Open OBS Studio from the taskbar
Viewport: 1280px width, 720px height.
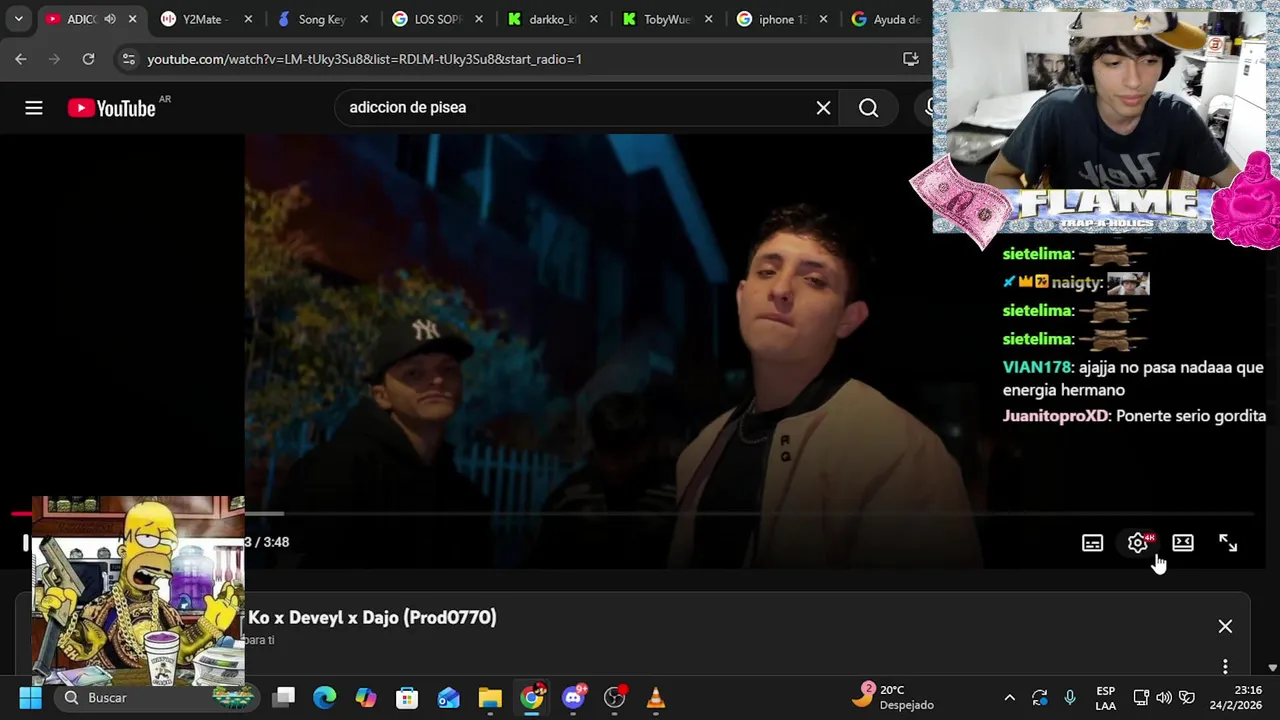[x=615, y=697]
